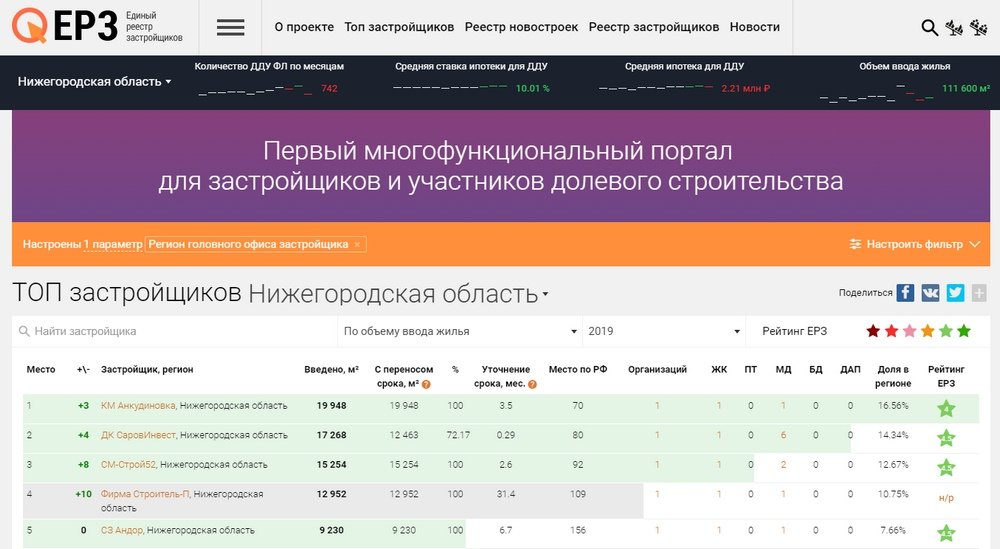Click rating star of ДК СаровИнвест

click(946, 438)
